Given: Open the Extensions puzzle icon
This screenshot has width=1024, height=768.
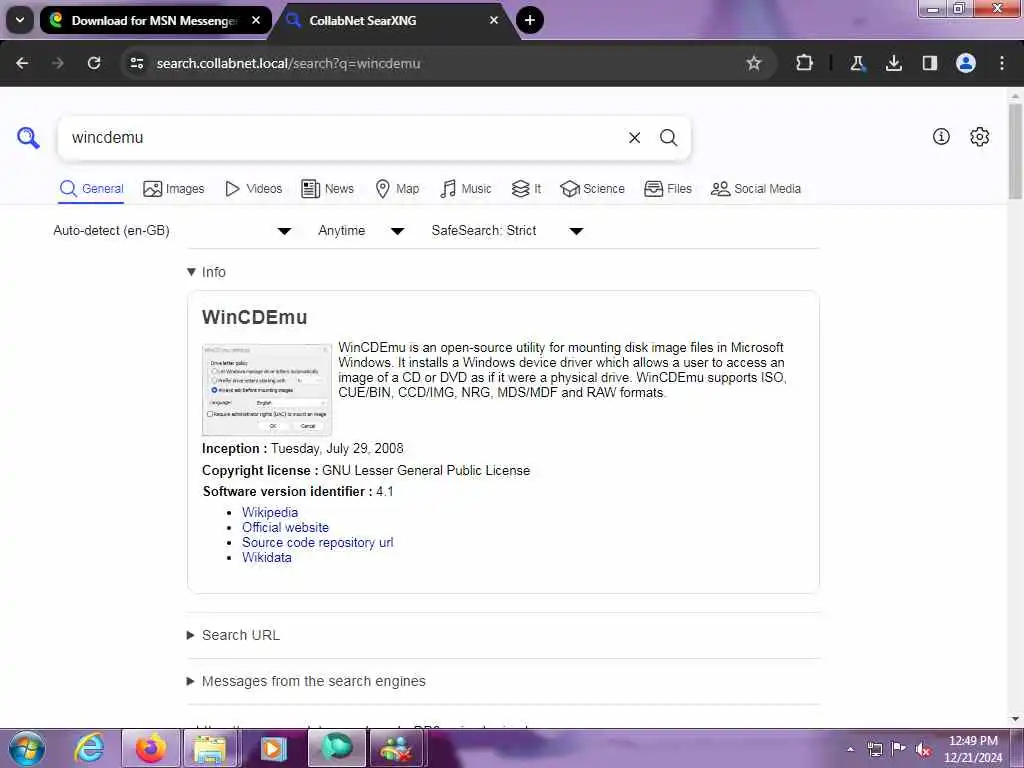Looking at the screenshot, I should 805,63.
